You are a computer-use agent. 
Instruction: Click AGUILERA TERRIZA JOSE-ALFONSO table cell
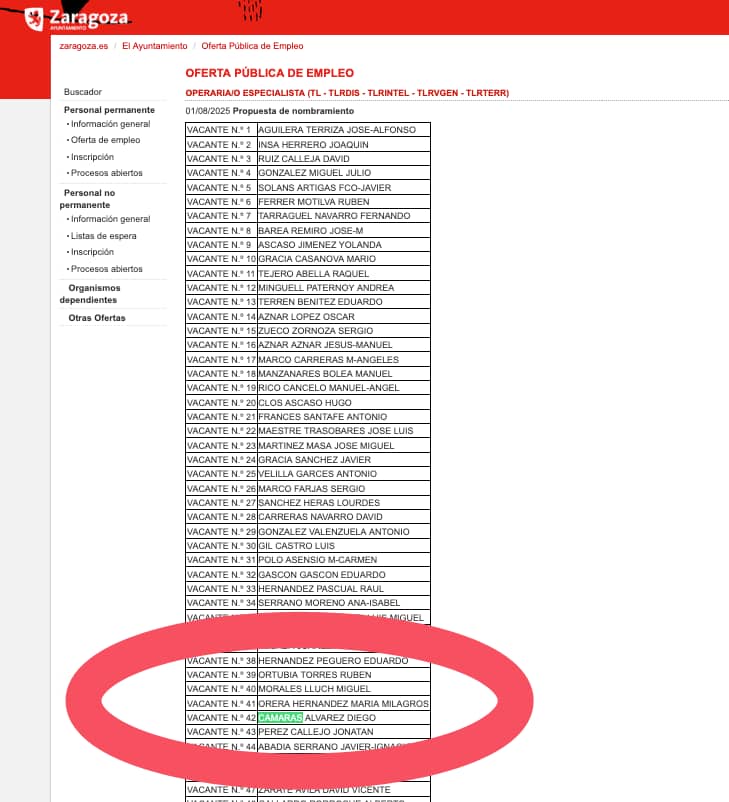click(343, 130)
